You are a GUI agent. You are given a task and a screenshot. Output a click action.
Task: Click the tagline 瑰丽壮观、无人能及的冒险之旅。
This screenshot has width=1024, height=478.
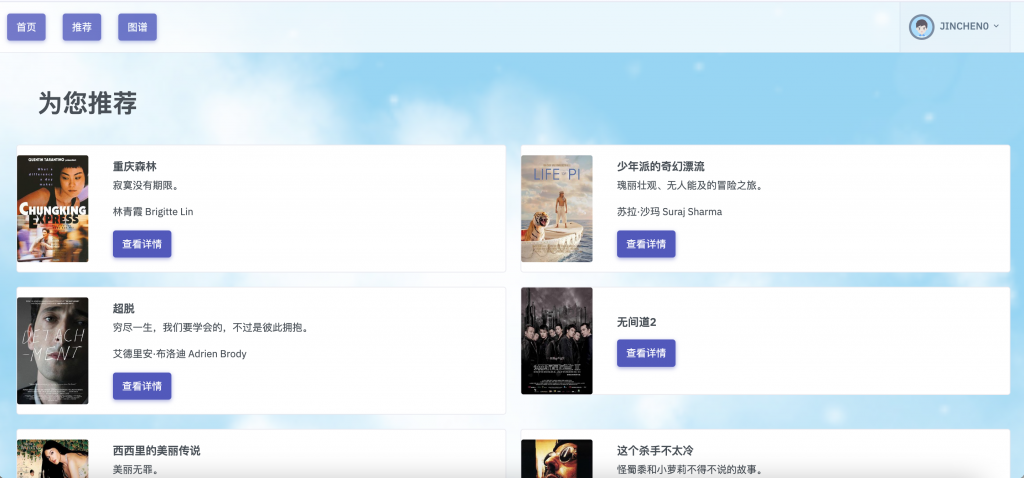(x=690, y=185)
